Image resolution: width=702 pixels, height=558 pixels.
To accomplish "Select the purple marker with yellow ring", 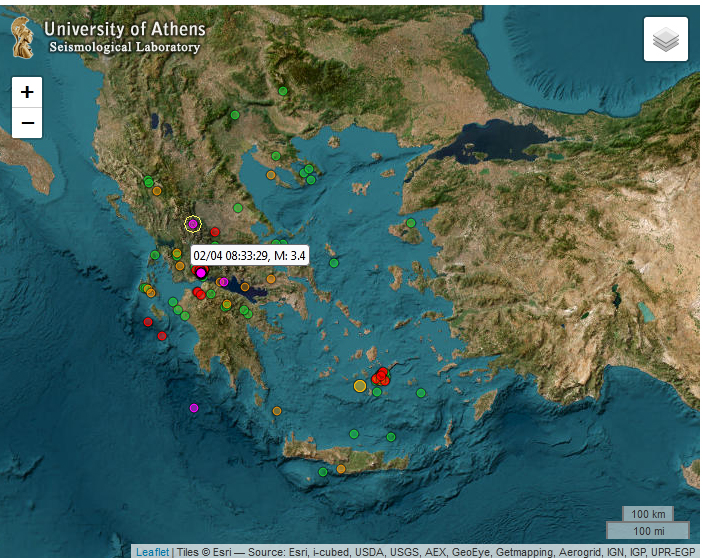I will click(193, 224).
